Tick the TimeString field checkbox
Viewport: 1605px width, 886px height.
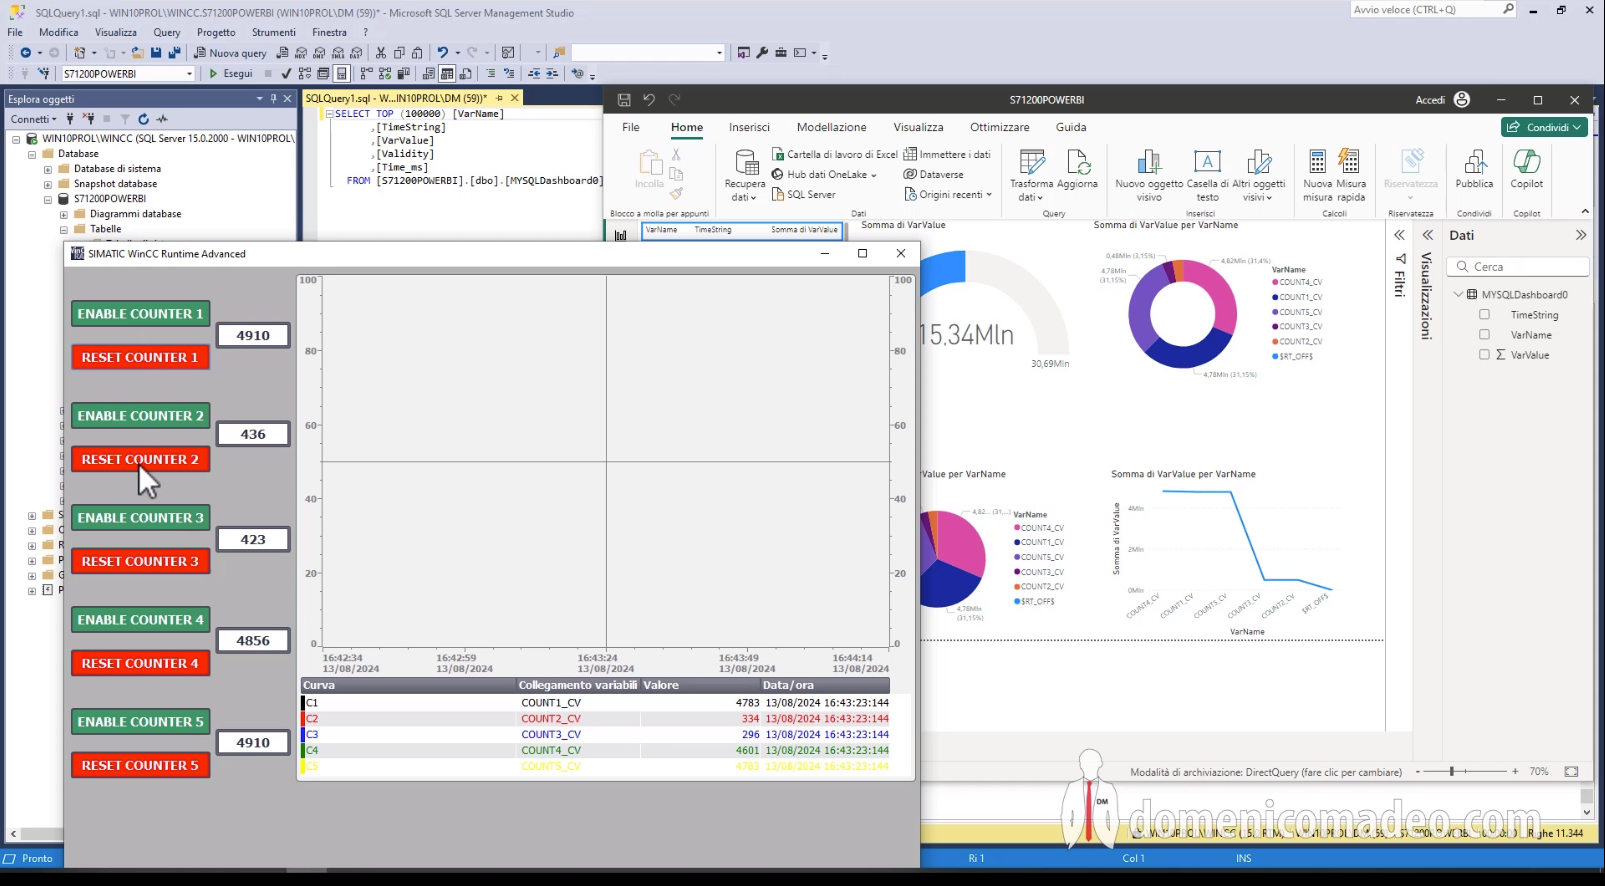pos(1484,315)
